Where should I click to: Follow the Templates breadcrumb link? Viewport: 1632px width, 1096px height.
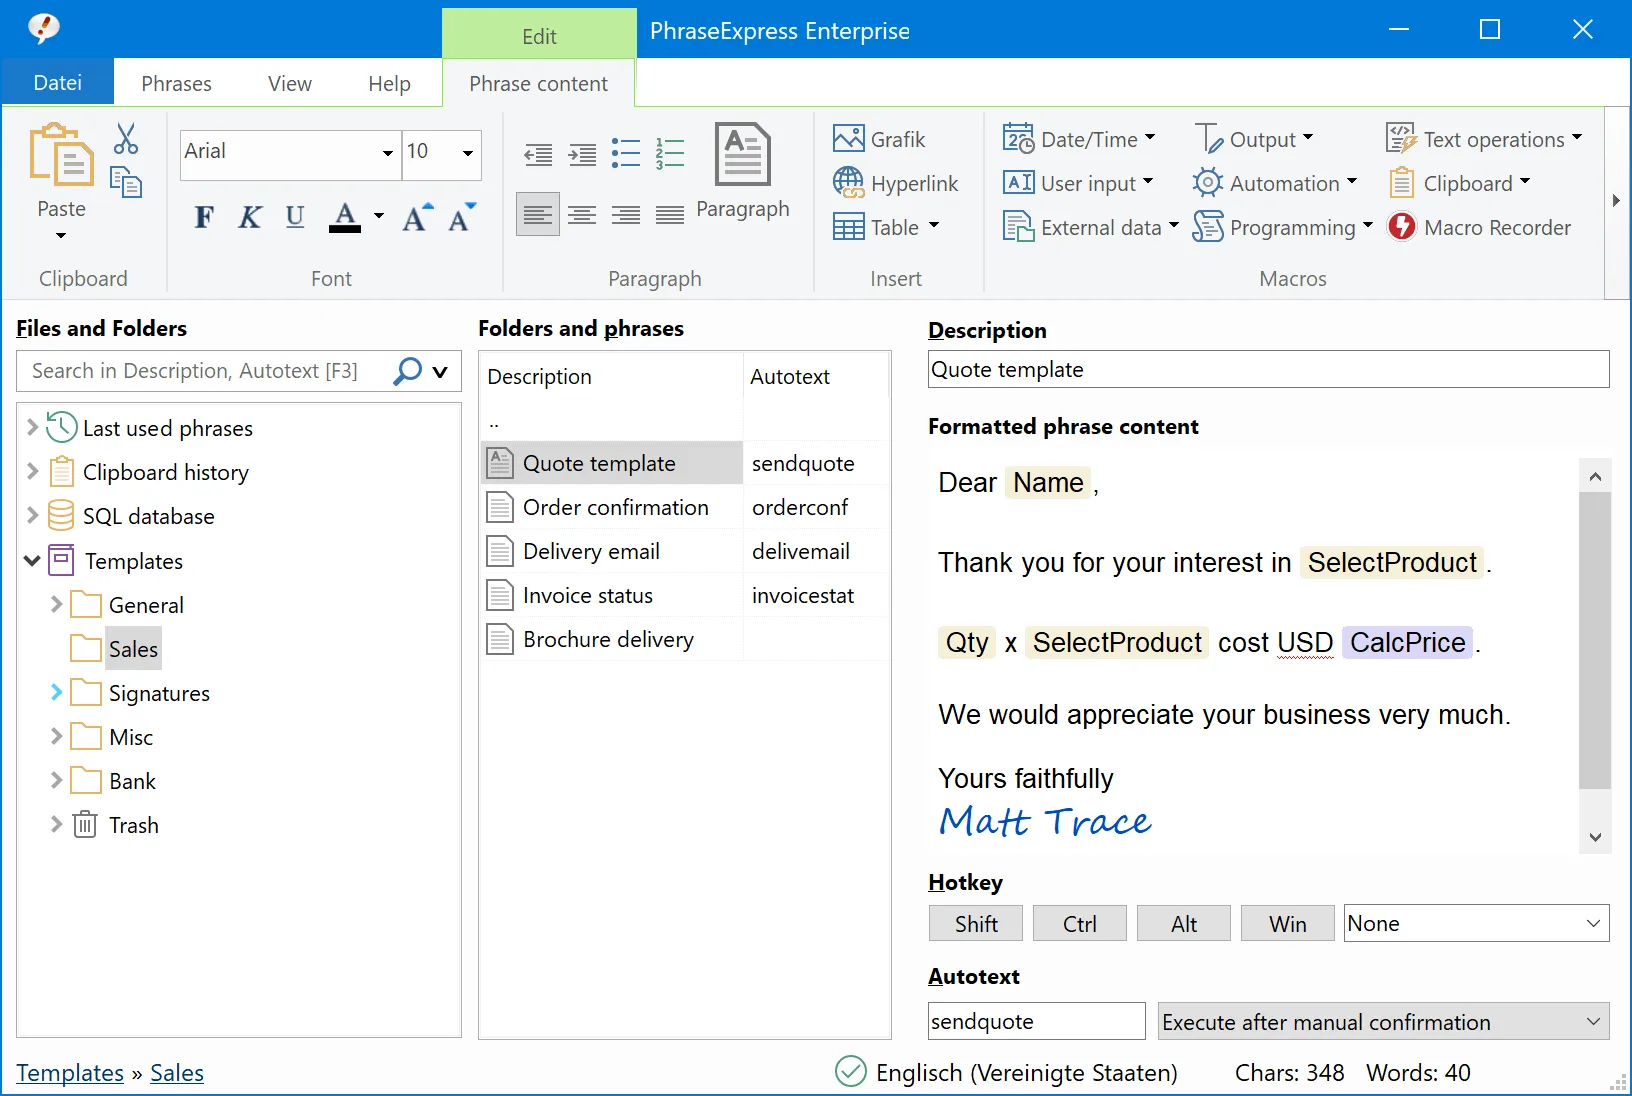pyautogui.click(x=68, y=1072)
